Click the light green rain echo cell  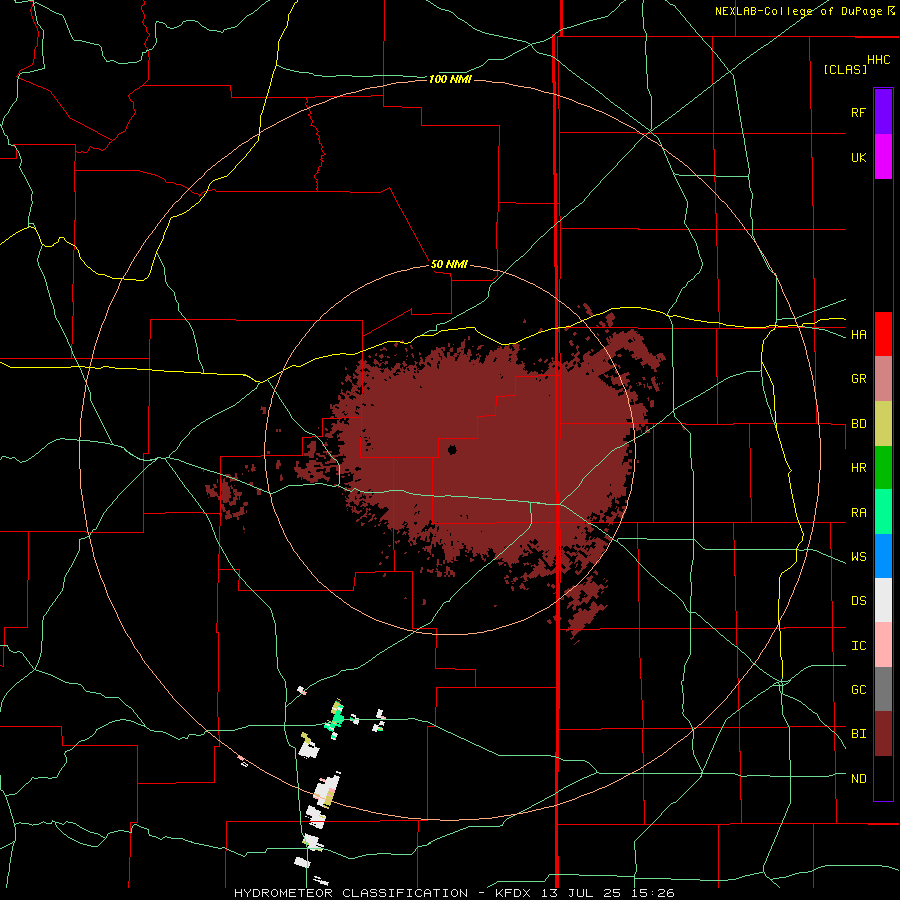click(335, 717)
